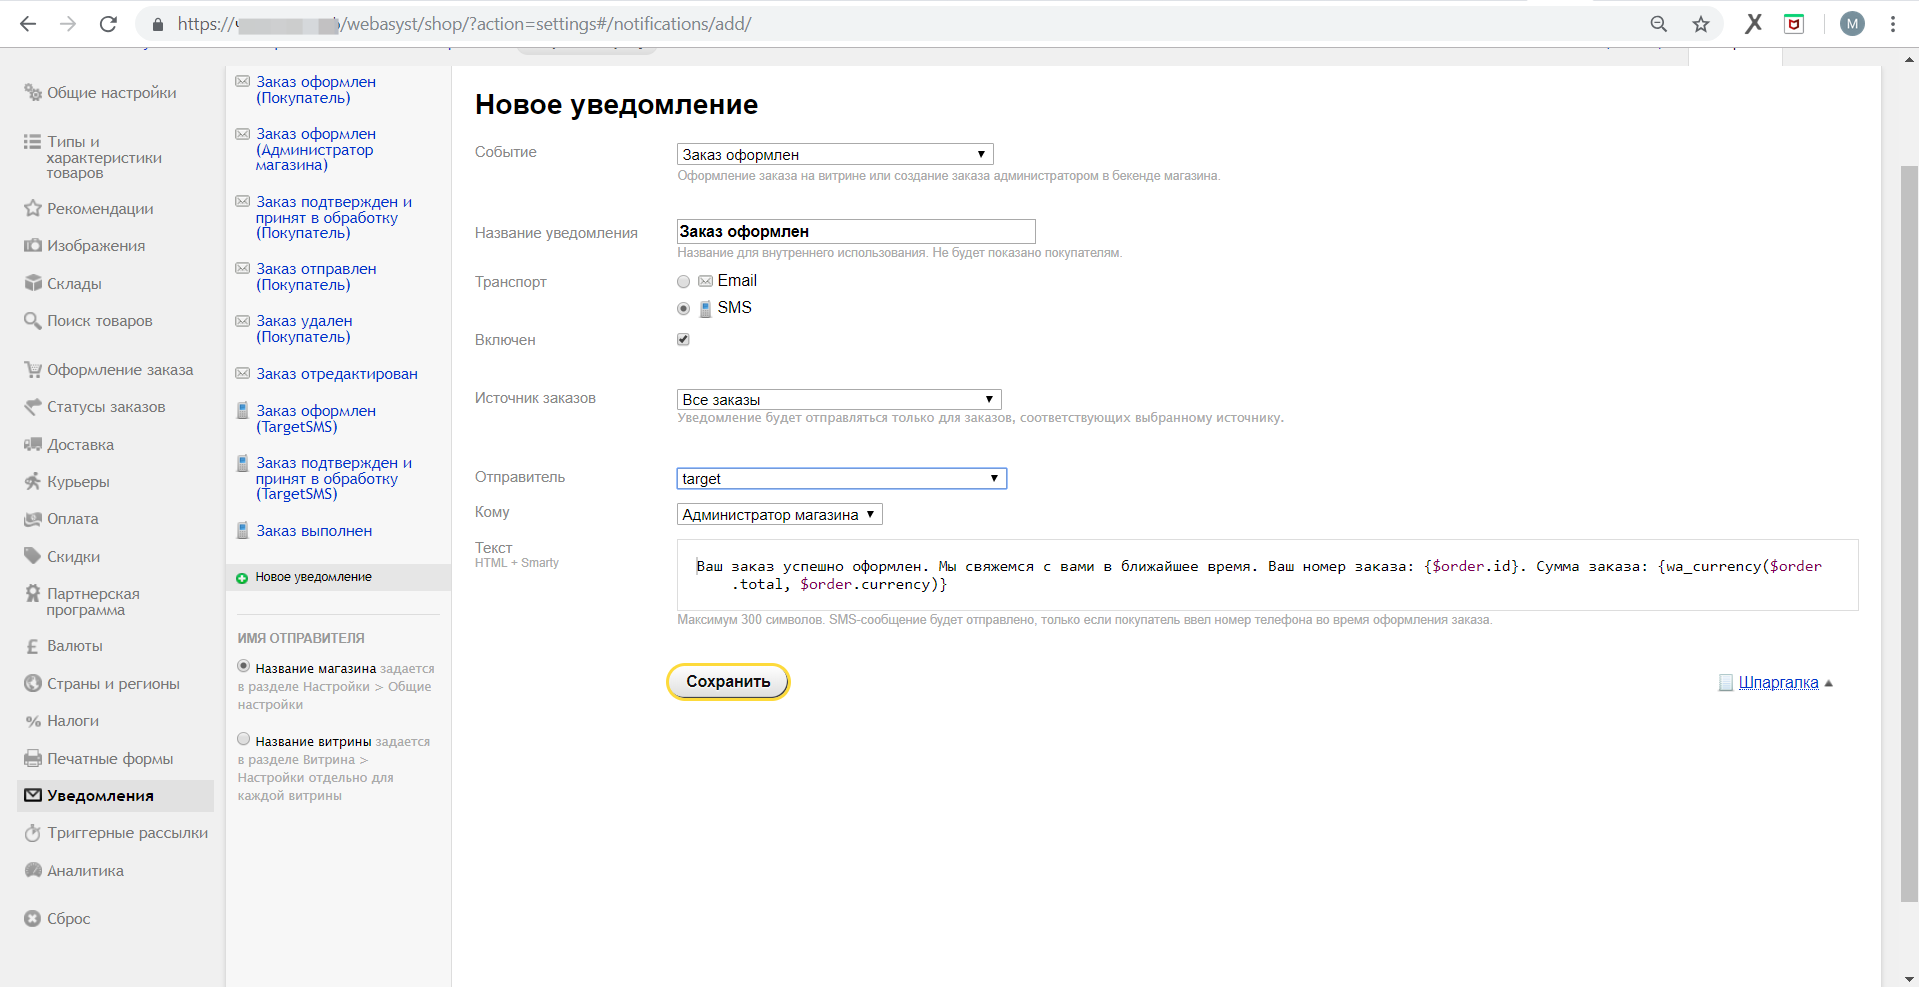Click the browser back arrow
The image size is (1919, 987).
(x=28, y=24)
